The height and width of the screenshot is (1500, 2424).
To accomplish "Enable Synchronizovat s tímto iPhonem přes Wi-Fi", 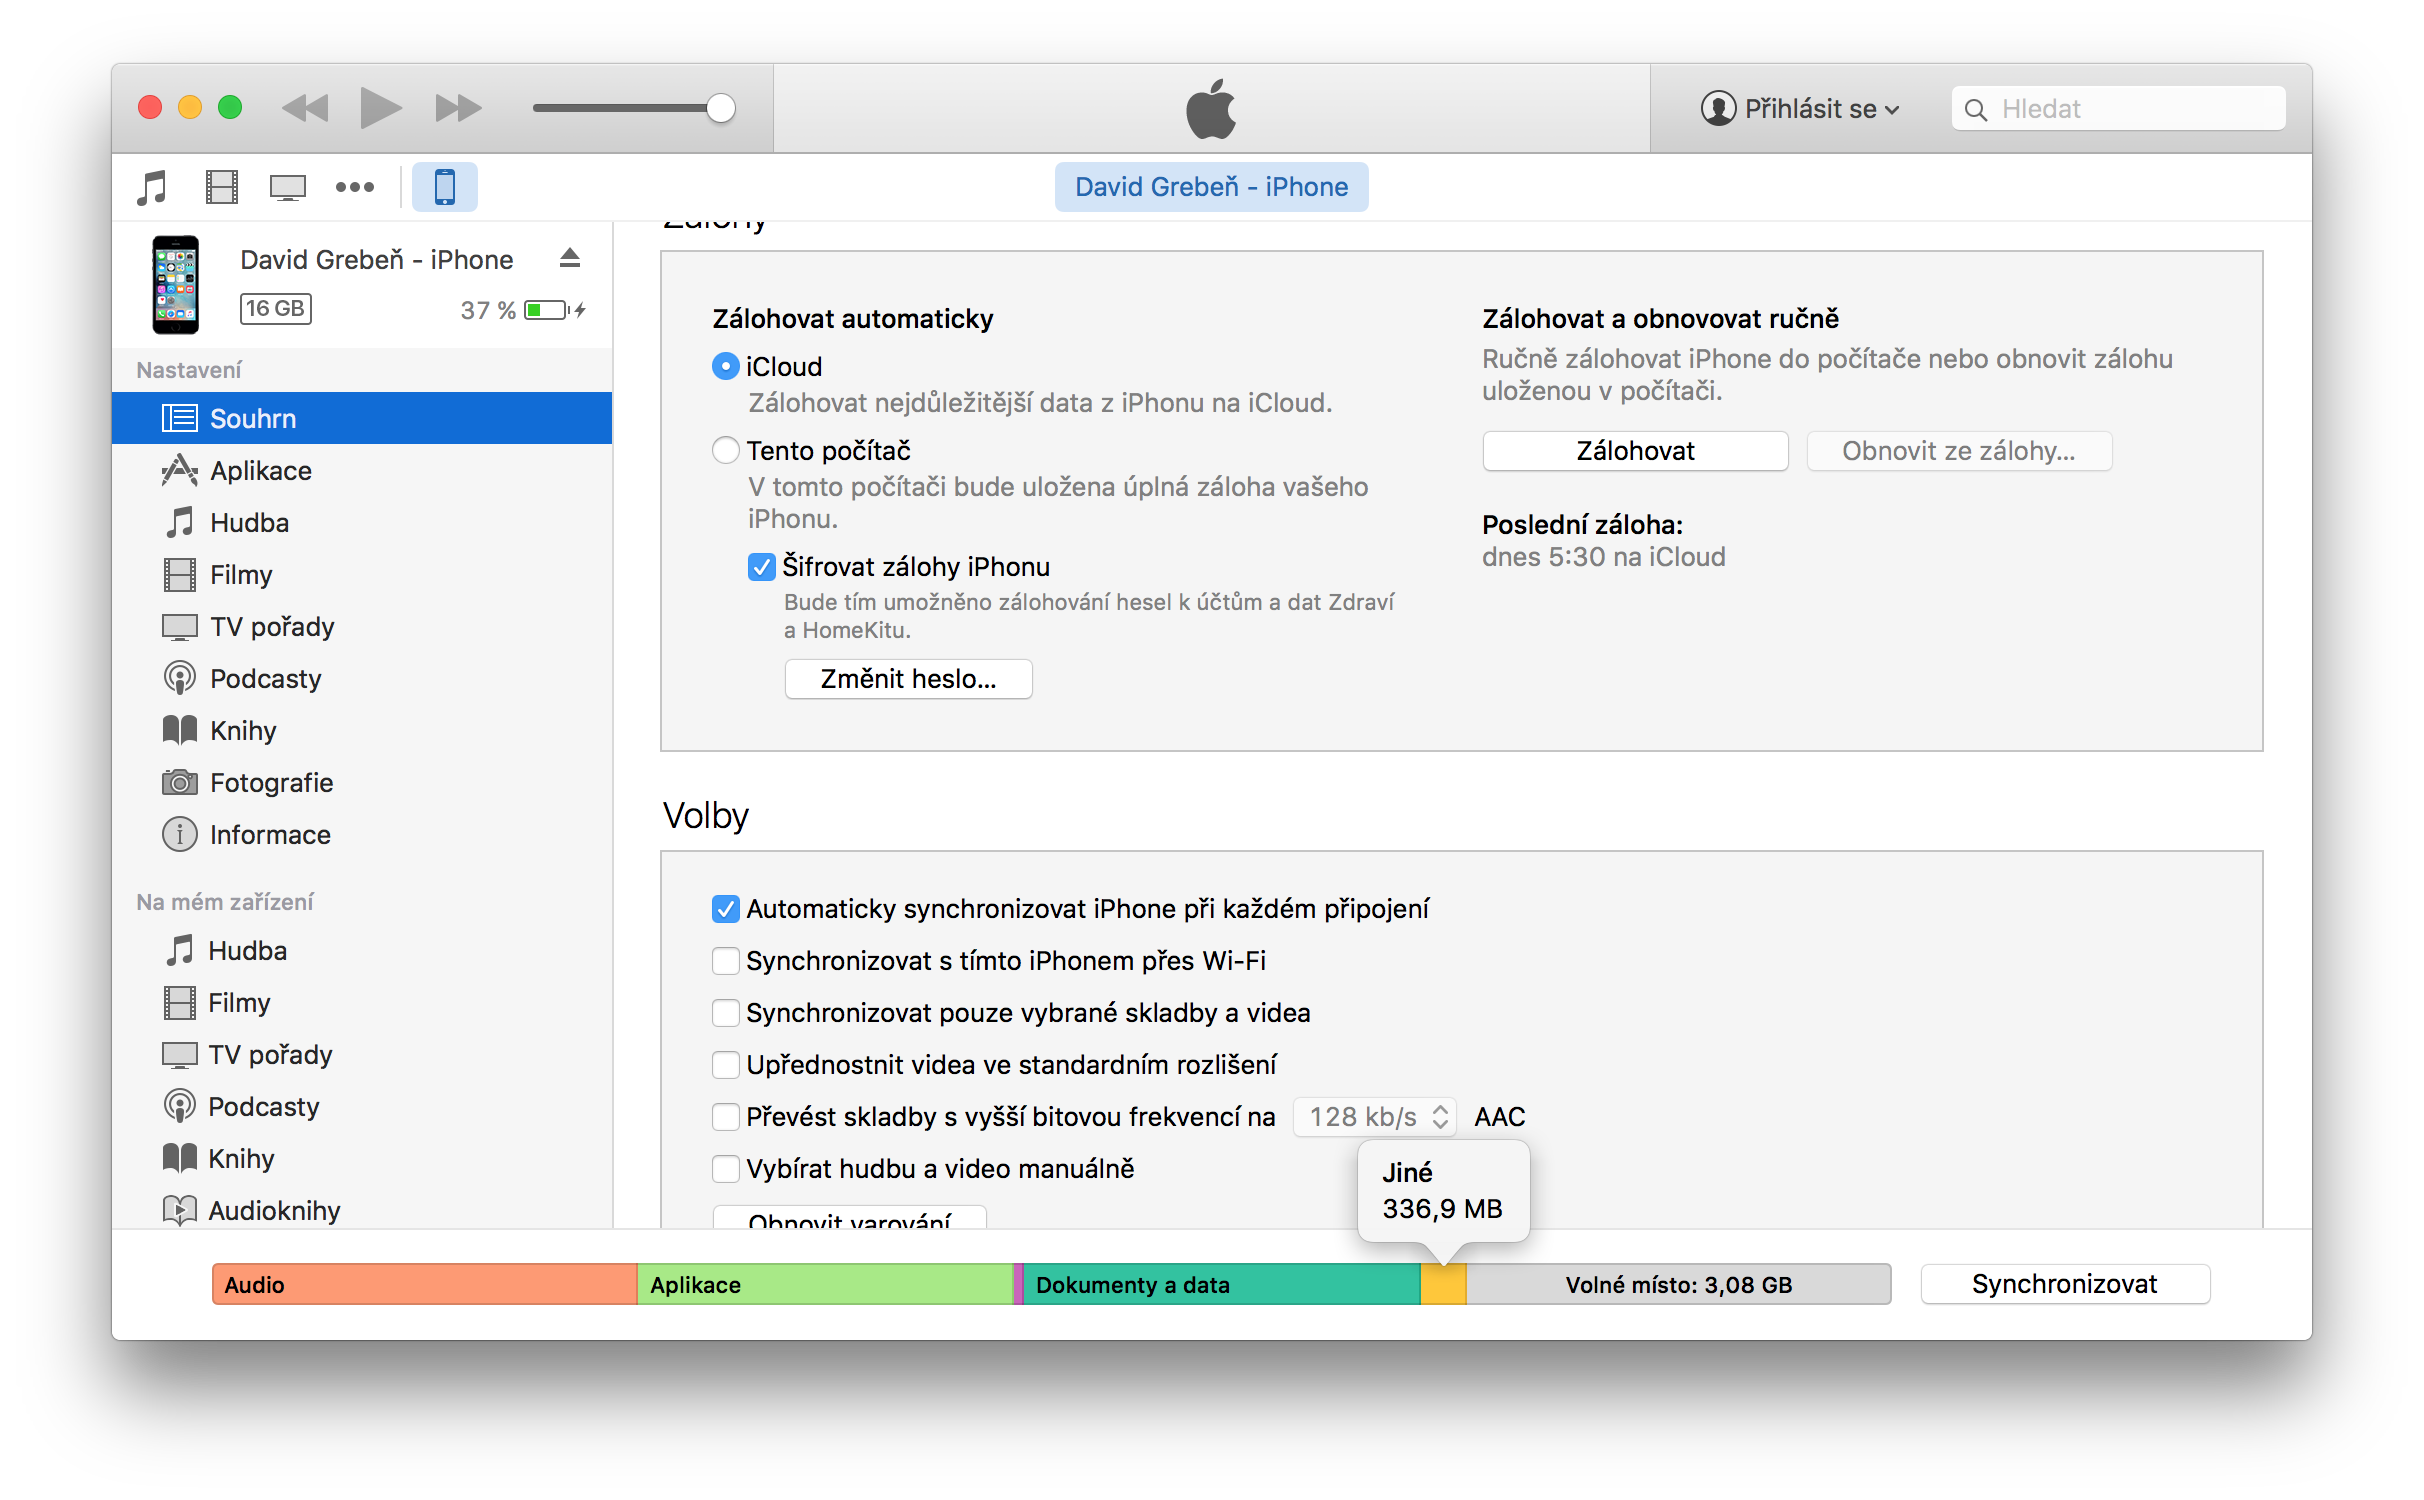I will [x=726, y=961].
